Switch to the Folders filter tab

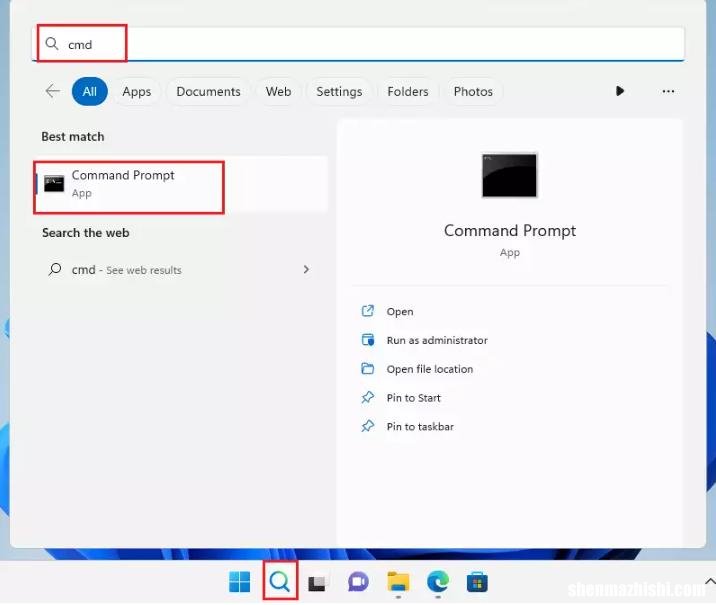pyautogui.click(x=408, y=91)
